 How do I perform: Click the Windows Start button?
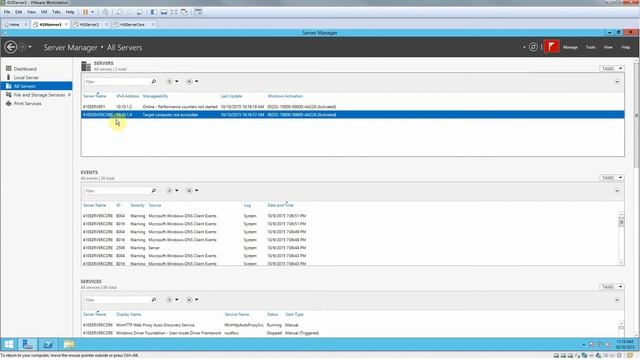pyautogui.click(x=9, y=344)
